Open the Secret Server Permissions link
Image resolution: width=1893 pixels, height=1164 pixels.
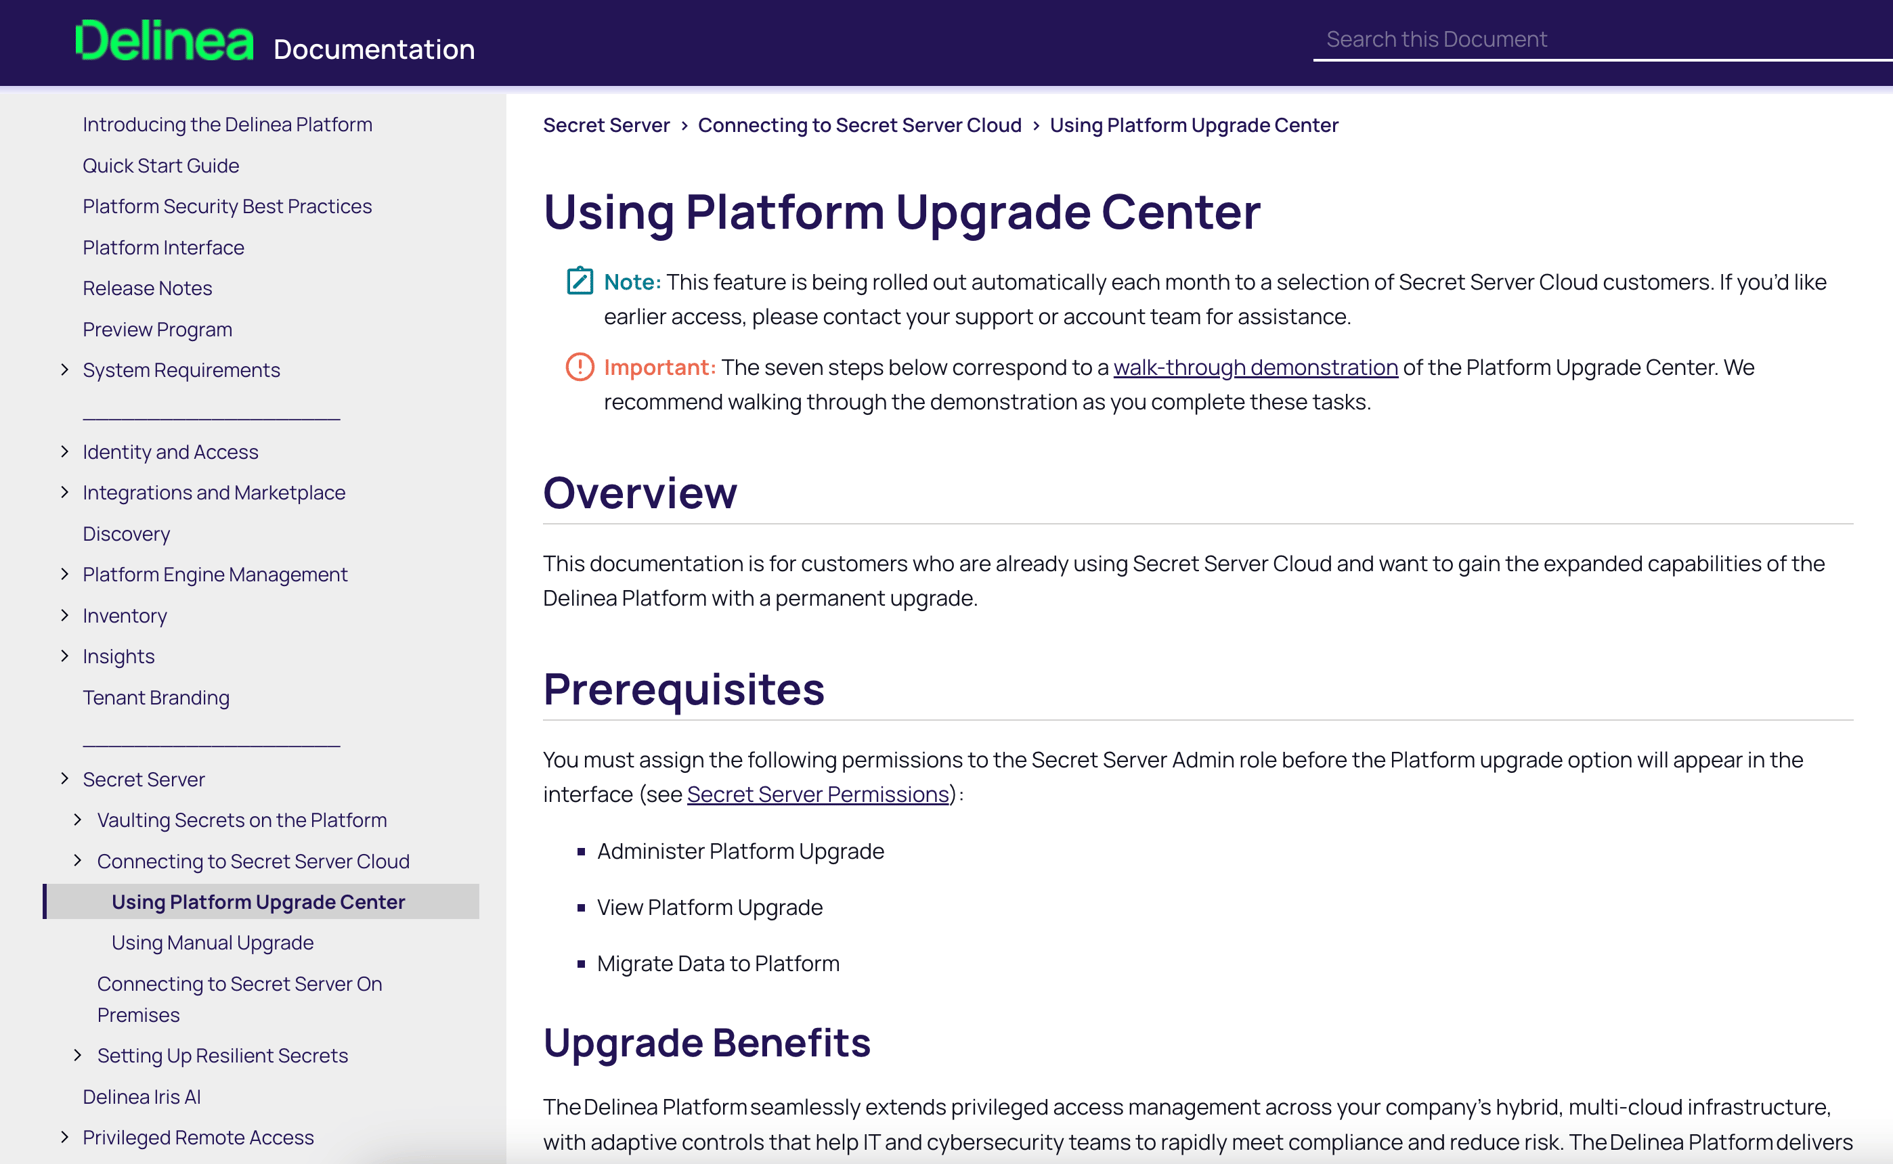[817, 793]
